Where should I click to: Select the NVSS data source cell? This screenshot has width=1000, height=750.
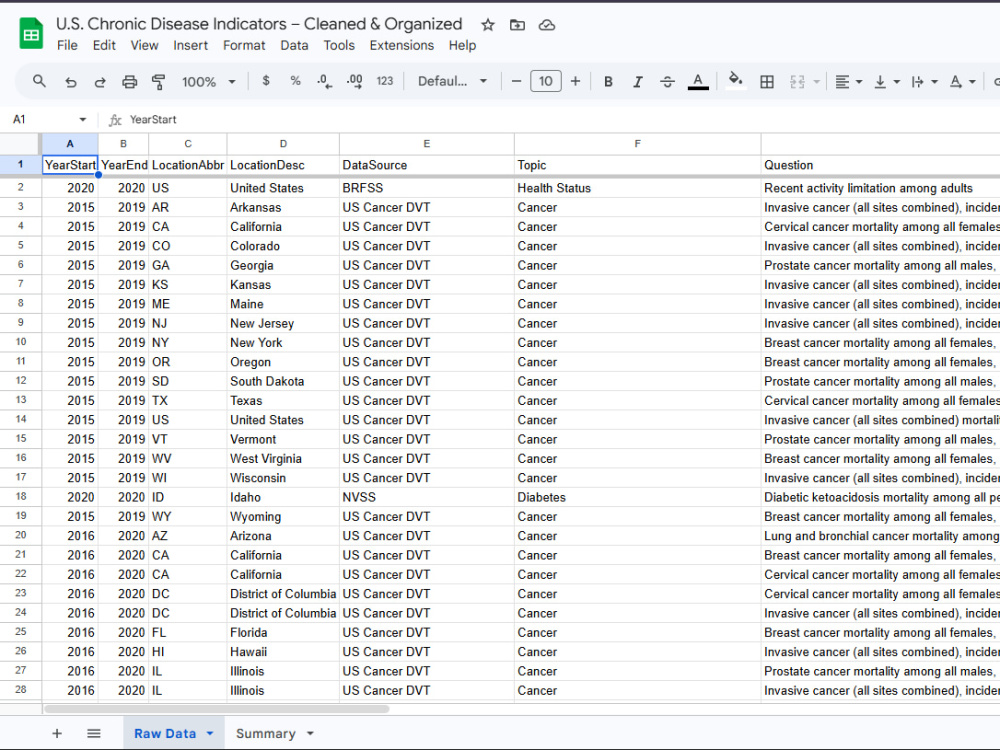(427, 497)
